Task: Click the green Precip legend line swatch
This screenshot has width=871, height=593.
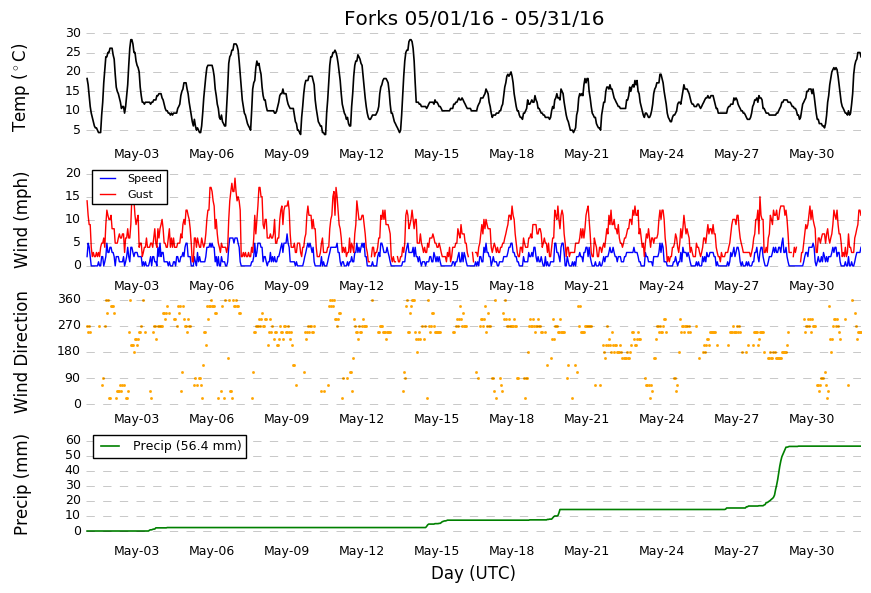Action: tap(109, 446)
